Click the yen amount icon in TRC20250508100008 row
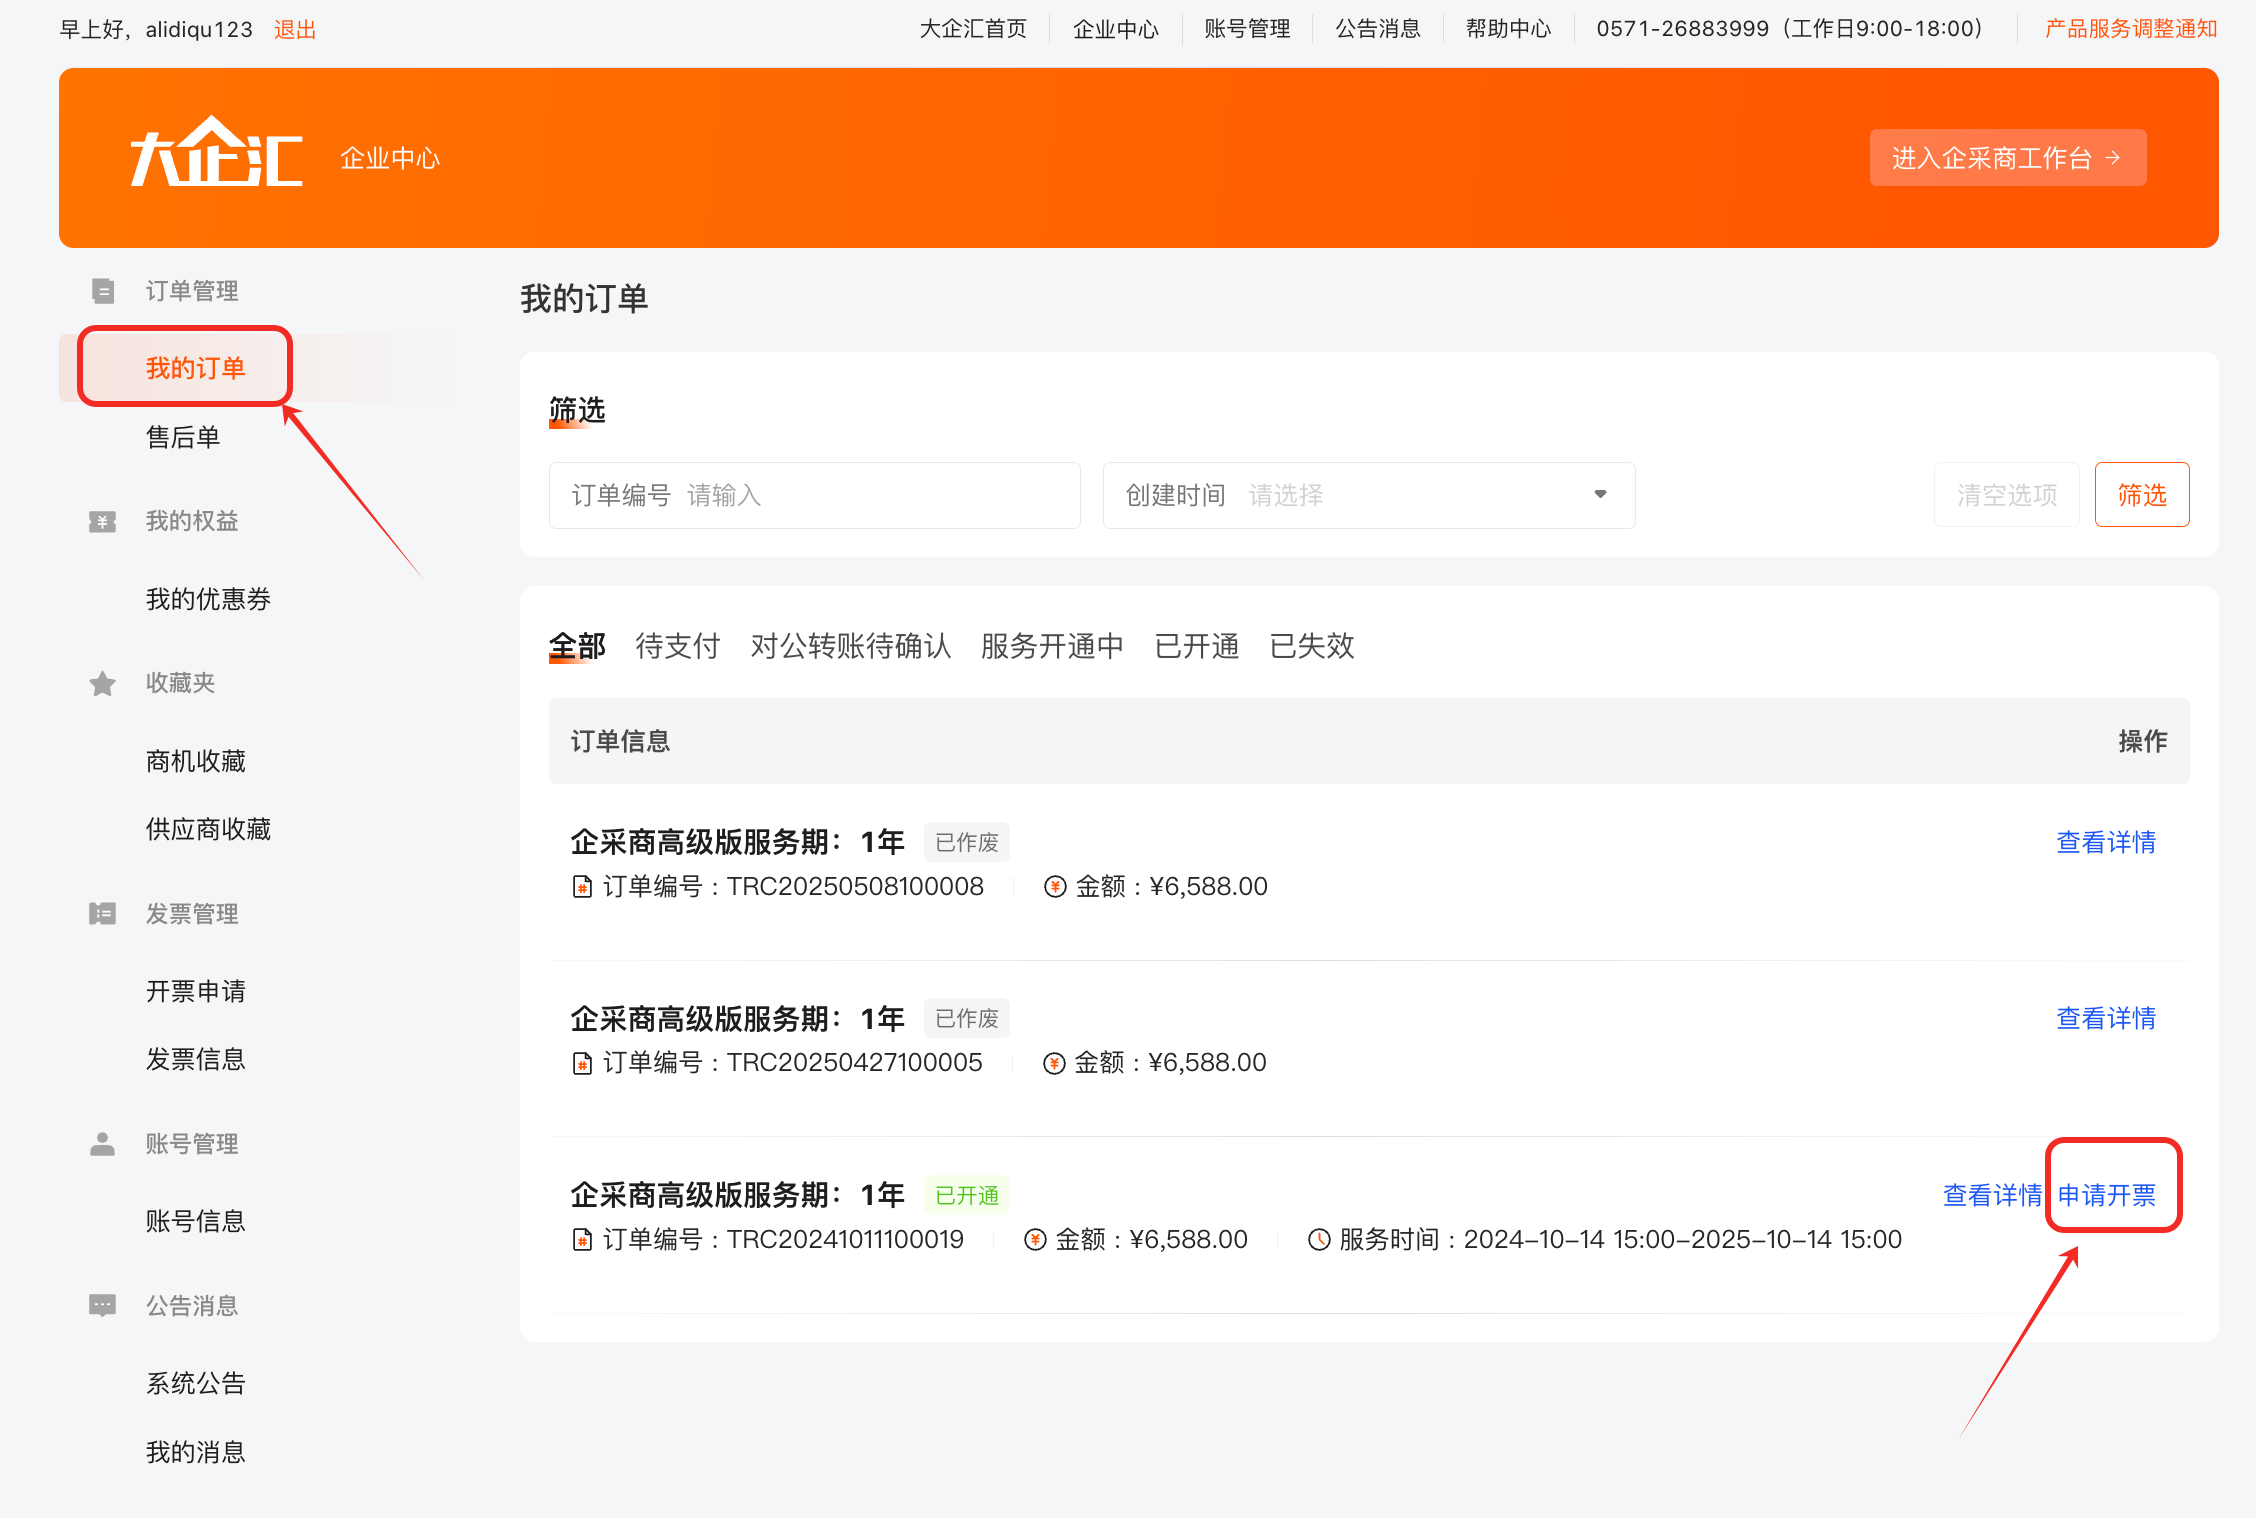2256x1518 pixels. point(1055,887)
